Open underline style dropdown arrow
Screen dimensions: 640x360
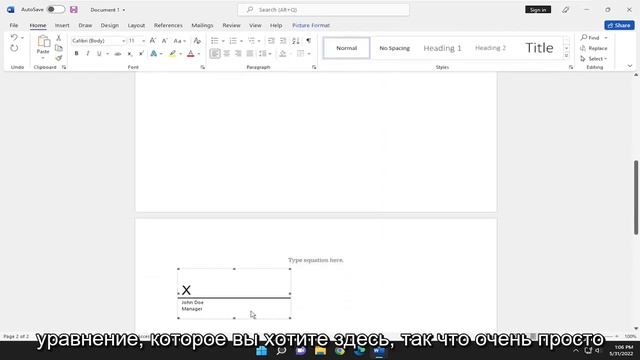(107, 54)
